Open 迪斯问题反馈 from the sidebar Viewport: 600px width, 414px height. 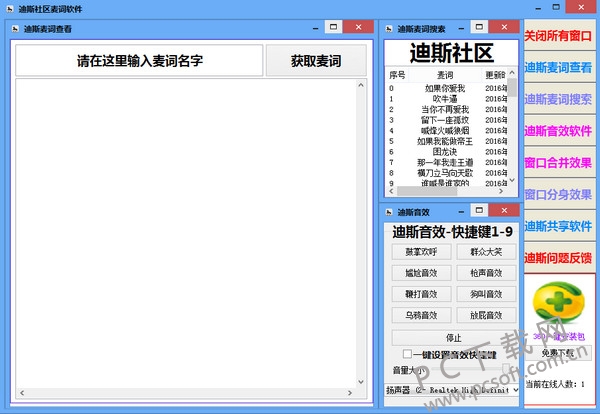[x=558, y=258]
